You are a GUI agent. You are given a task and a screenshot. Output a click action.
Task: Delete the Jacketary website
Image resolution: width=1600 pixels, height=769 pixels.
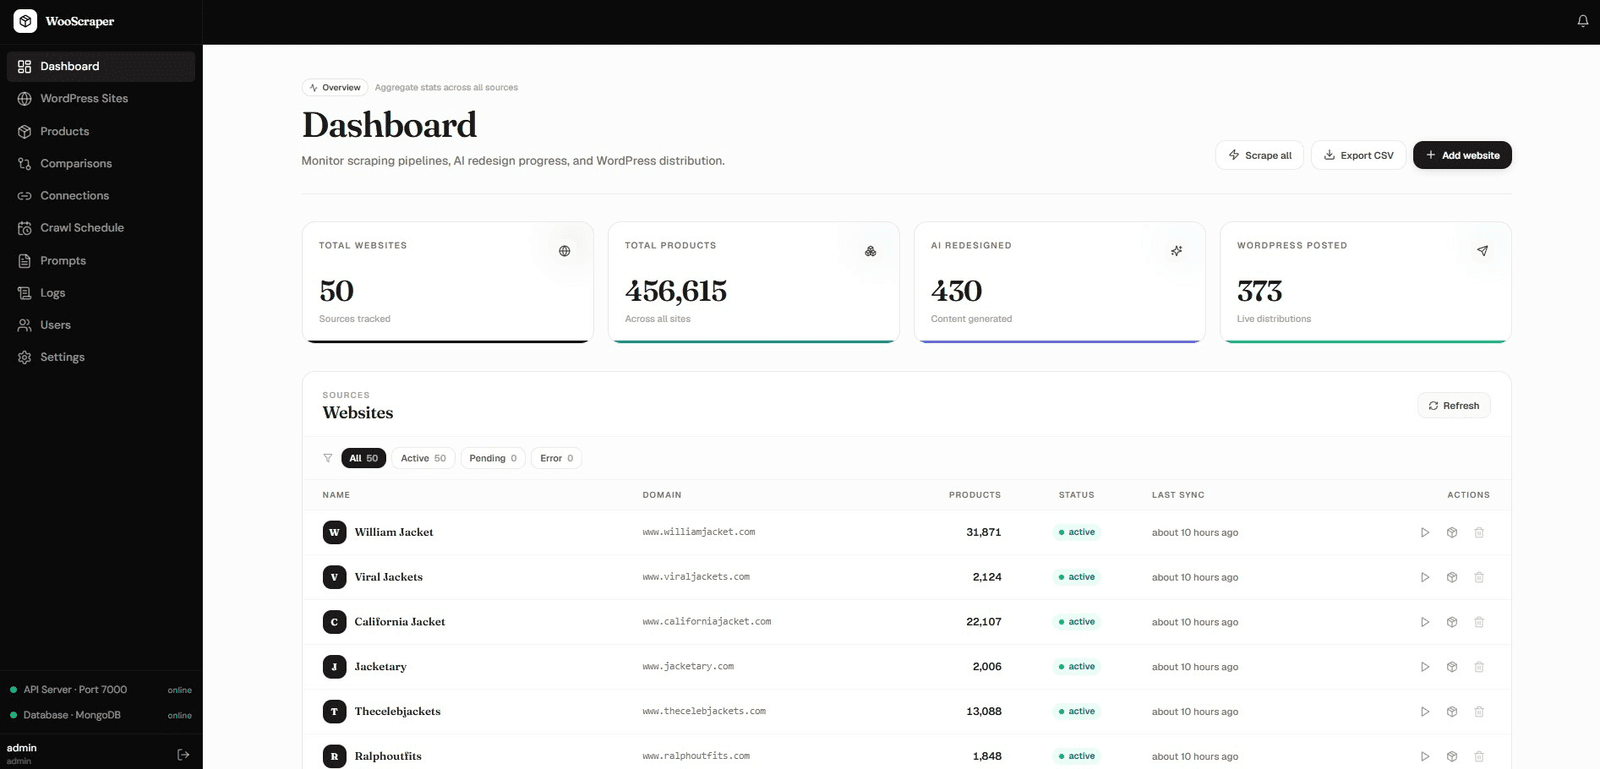click(1479, 667)
